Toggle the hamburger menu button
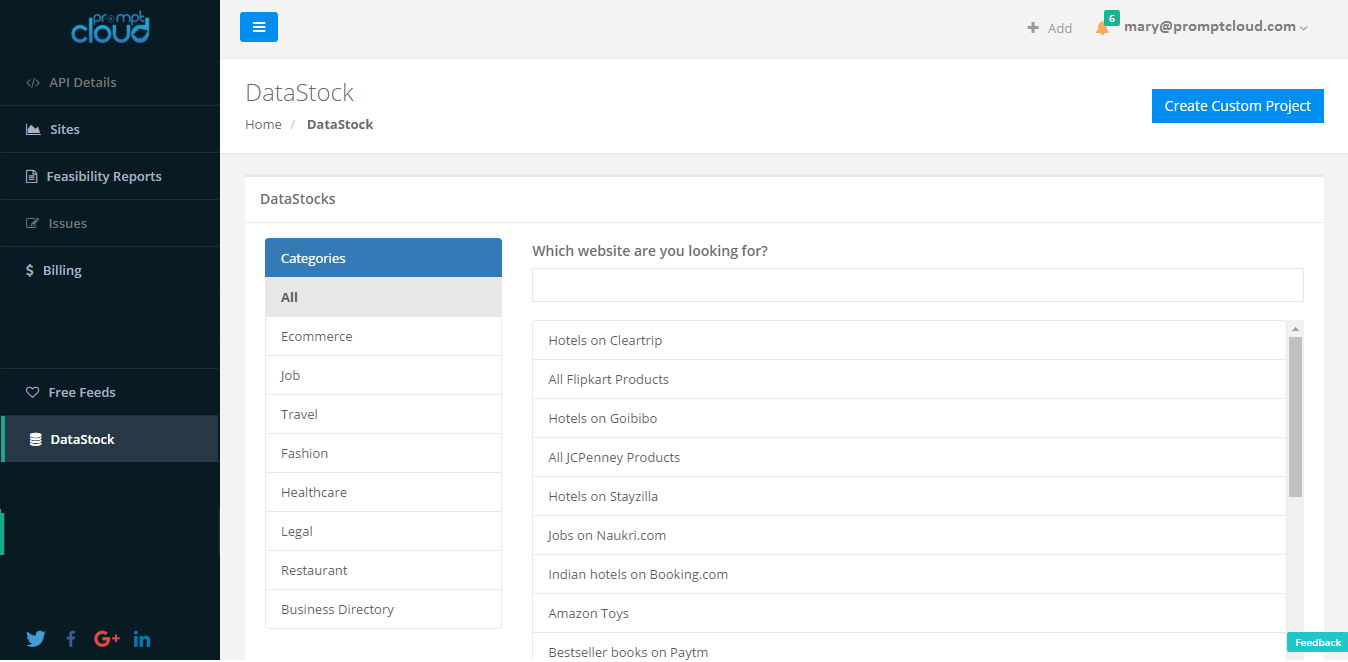This screenshot has height=662, width=1348. pos(259,27)
